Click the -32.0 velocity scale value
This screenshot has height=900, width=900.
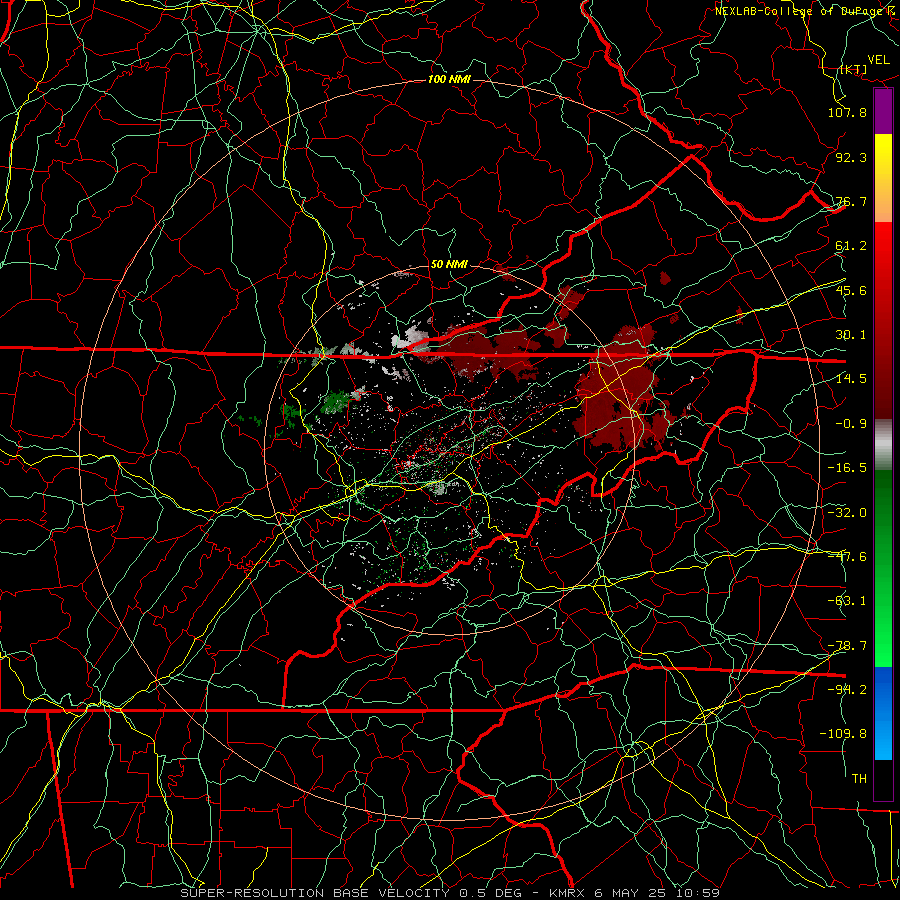pyautogui.click(x=847, y=513)
